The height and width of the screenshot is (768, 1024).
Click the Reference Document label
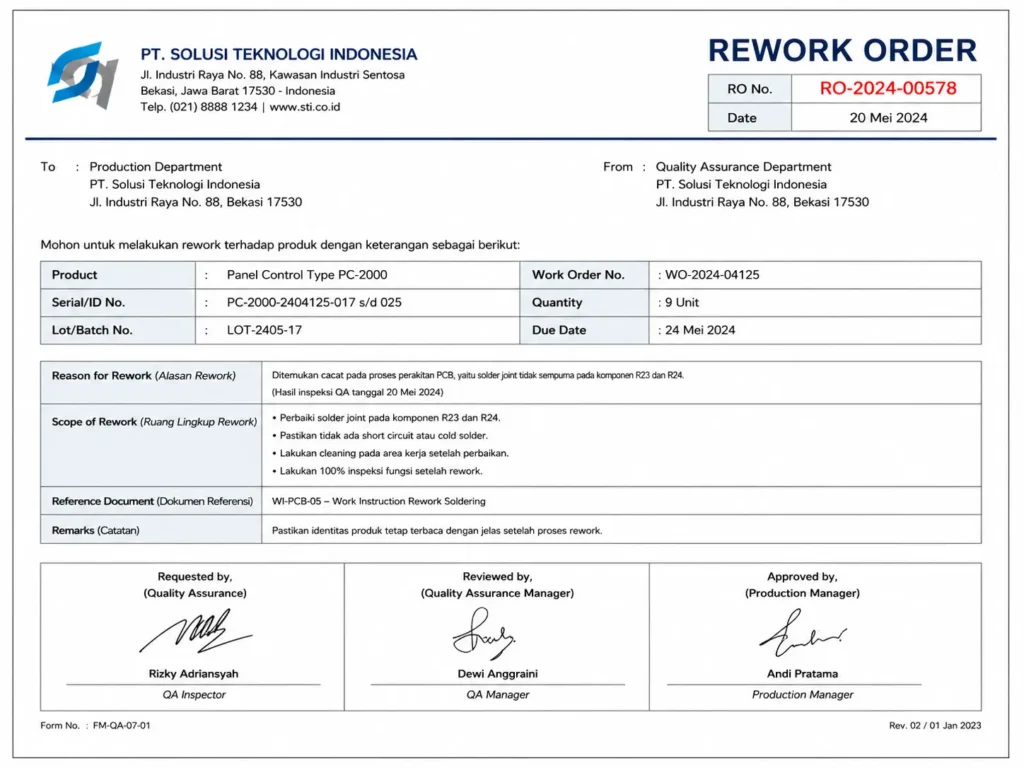(152, 501)
